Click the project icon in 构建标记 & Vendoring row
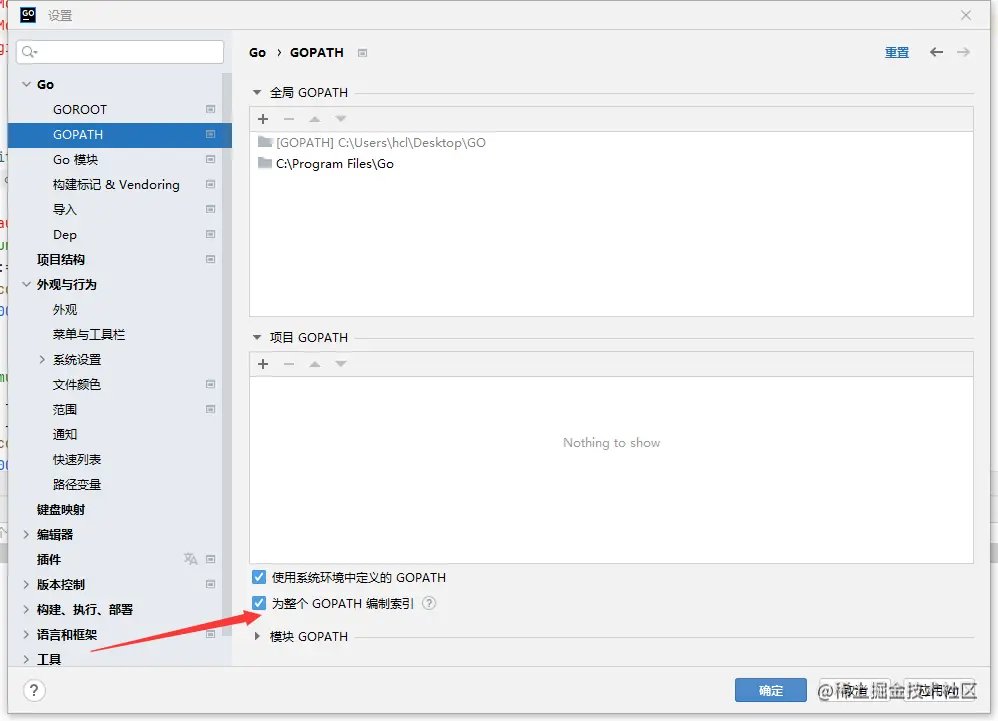 pyautogui.click(x=210, y=185)
